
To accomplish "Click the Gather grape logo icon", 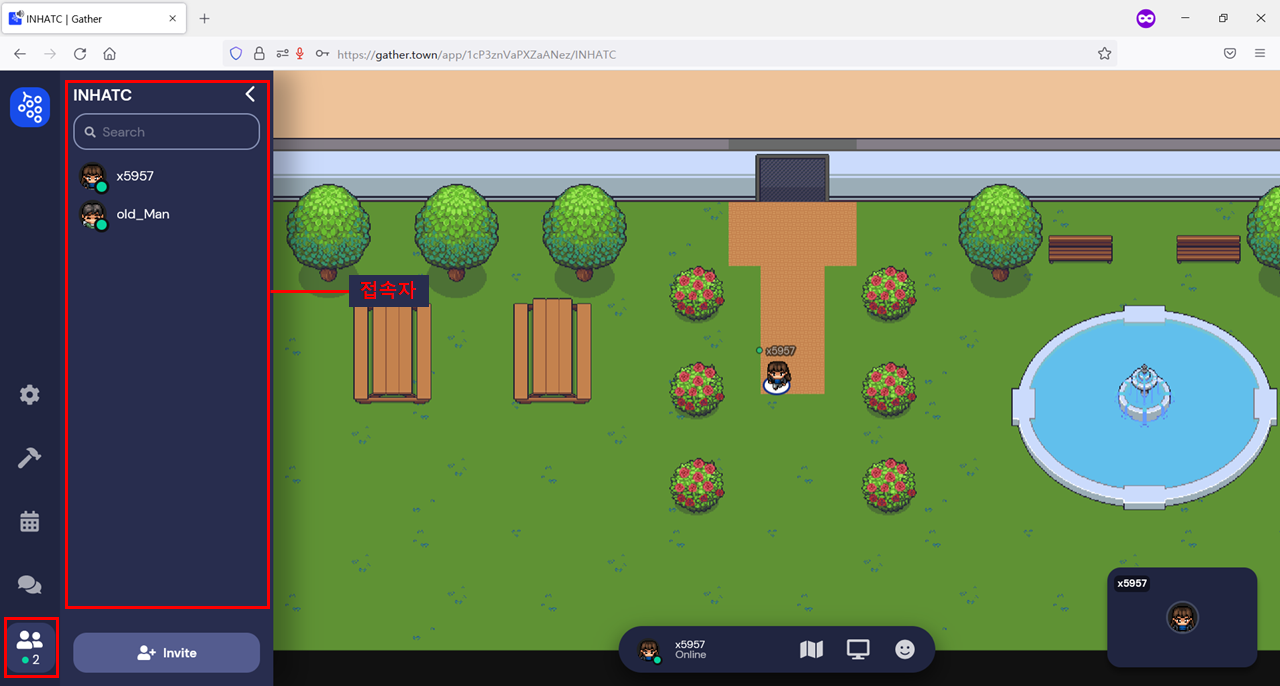I will click(x=30, y=107).
